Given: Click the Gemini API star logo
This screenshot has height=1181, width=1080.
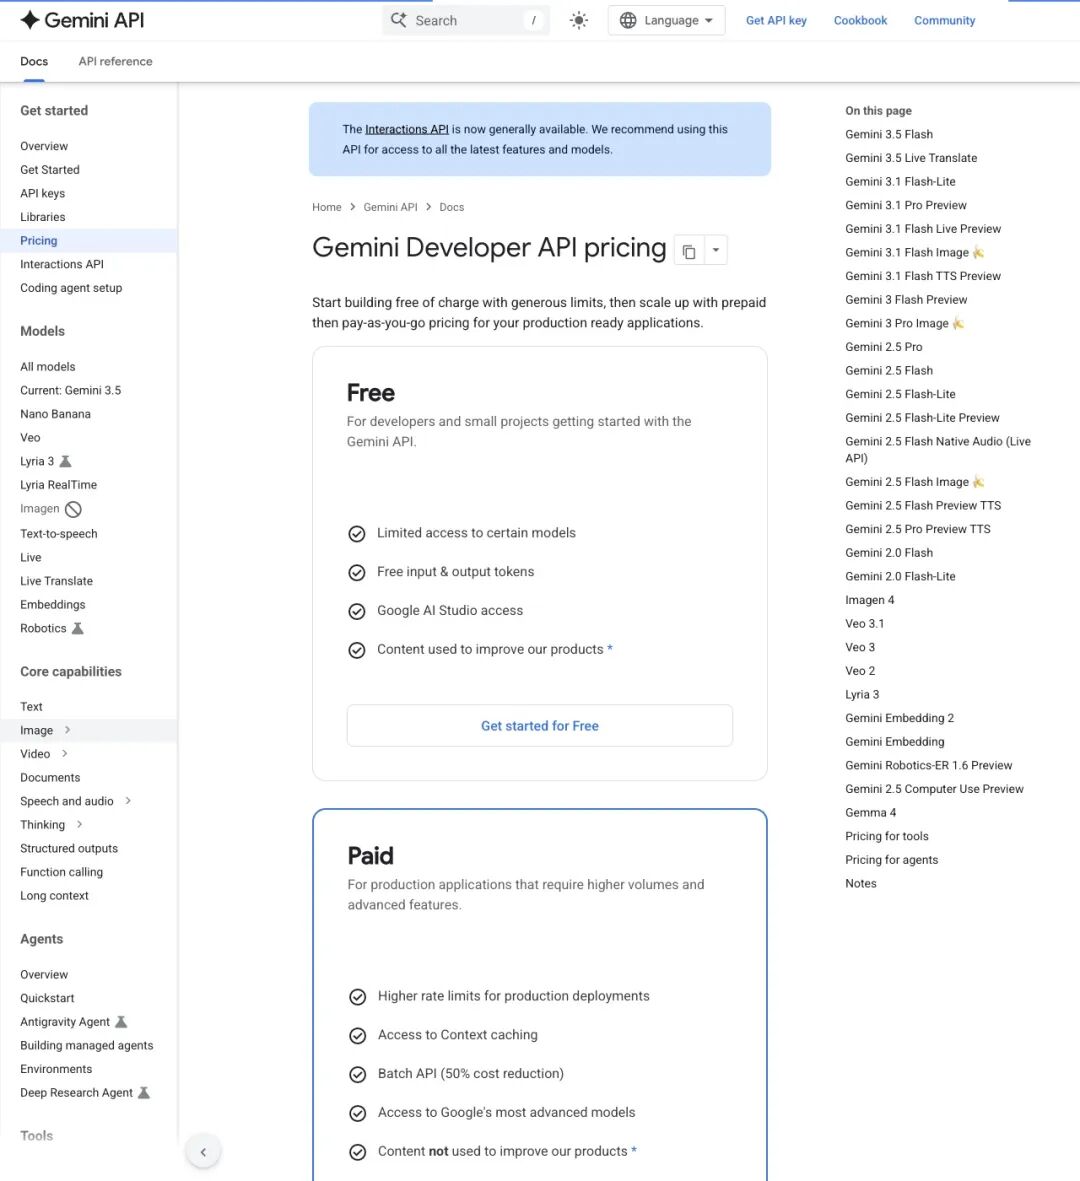Looking at the screenshot, I should [29, 20].
